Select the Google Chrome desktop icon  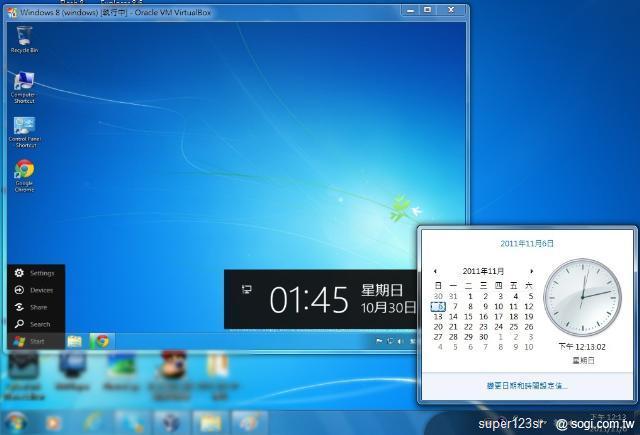click(x=24, y=175)
